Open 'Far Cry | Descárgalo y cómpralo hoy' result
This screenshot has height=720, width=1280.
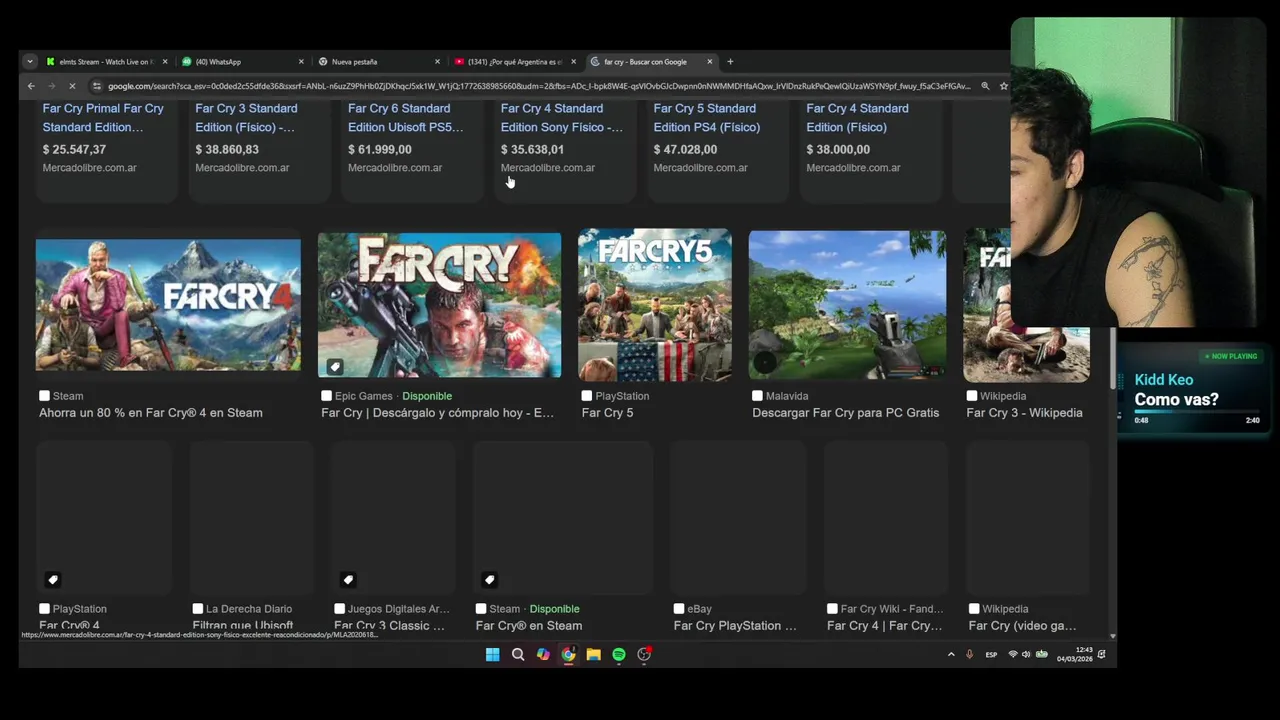(437, 413)
